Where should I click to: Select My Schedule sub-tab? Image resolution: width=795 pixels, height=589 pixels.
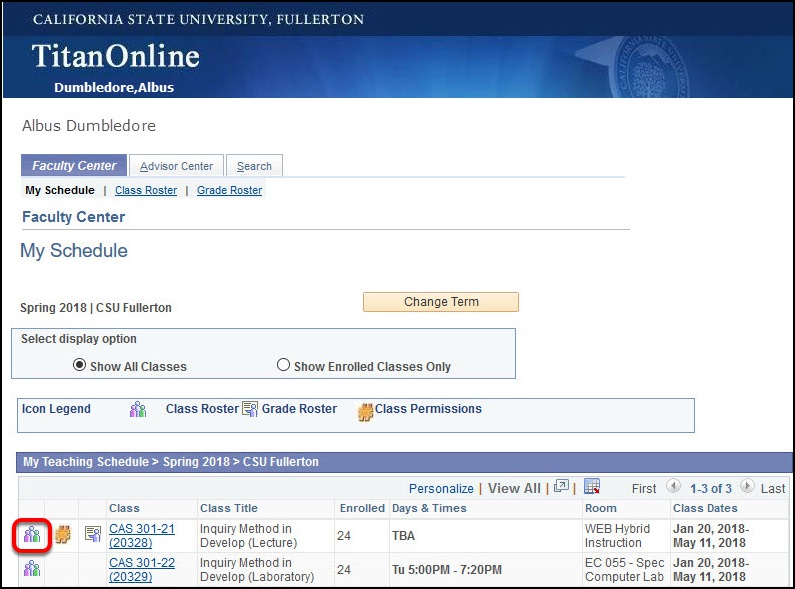[x=60, y=190]
